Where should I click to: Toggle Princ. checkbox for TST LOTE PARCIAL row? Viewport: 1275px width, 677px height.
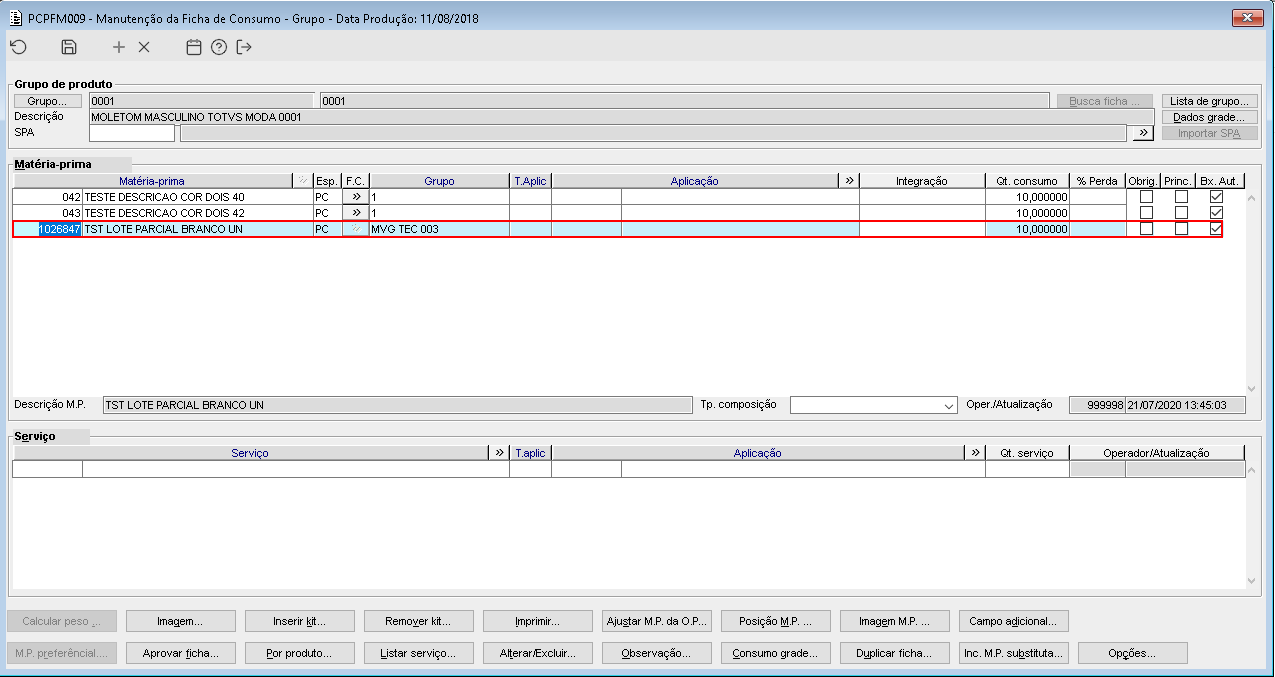click(1181, 229)
